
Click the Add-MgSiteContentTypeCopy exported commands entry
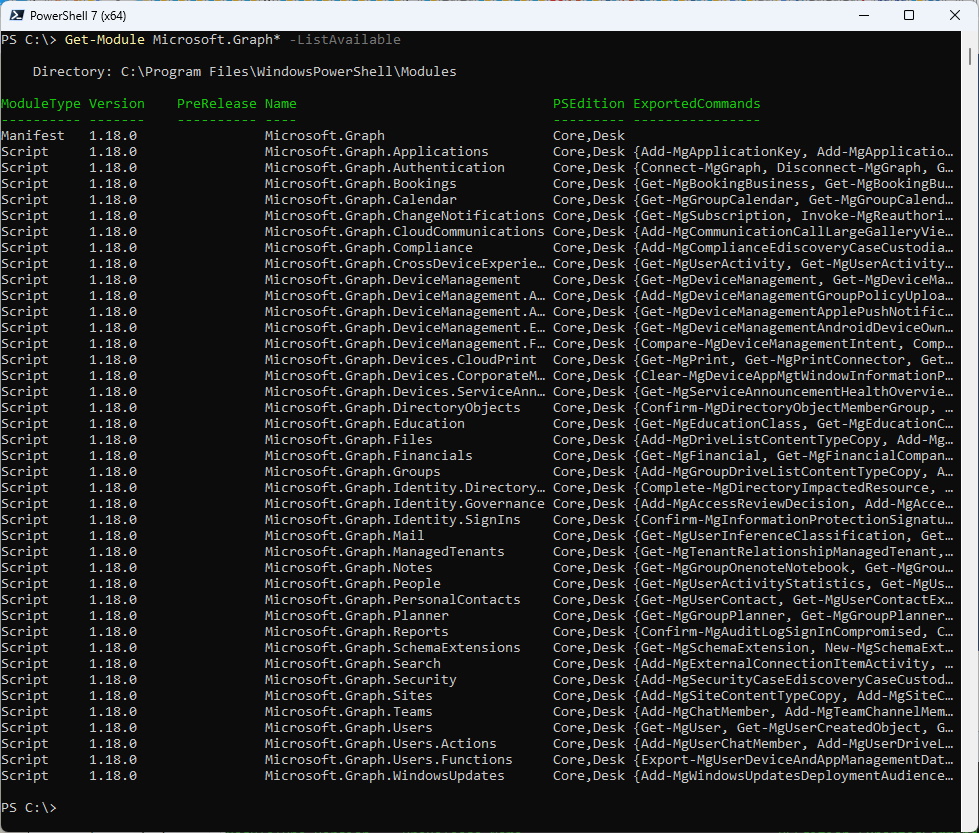[794, 696]
